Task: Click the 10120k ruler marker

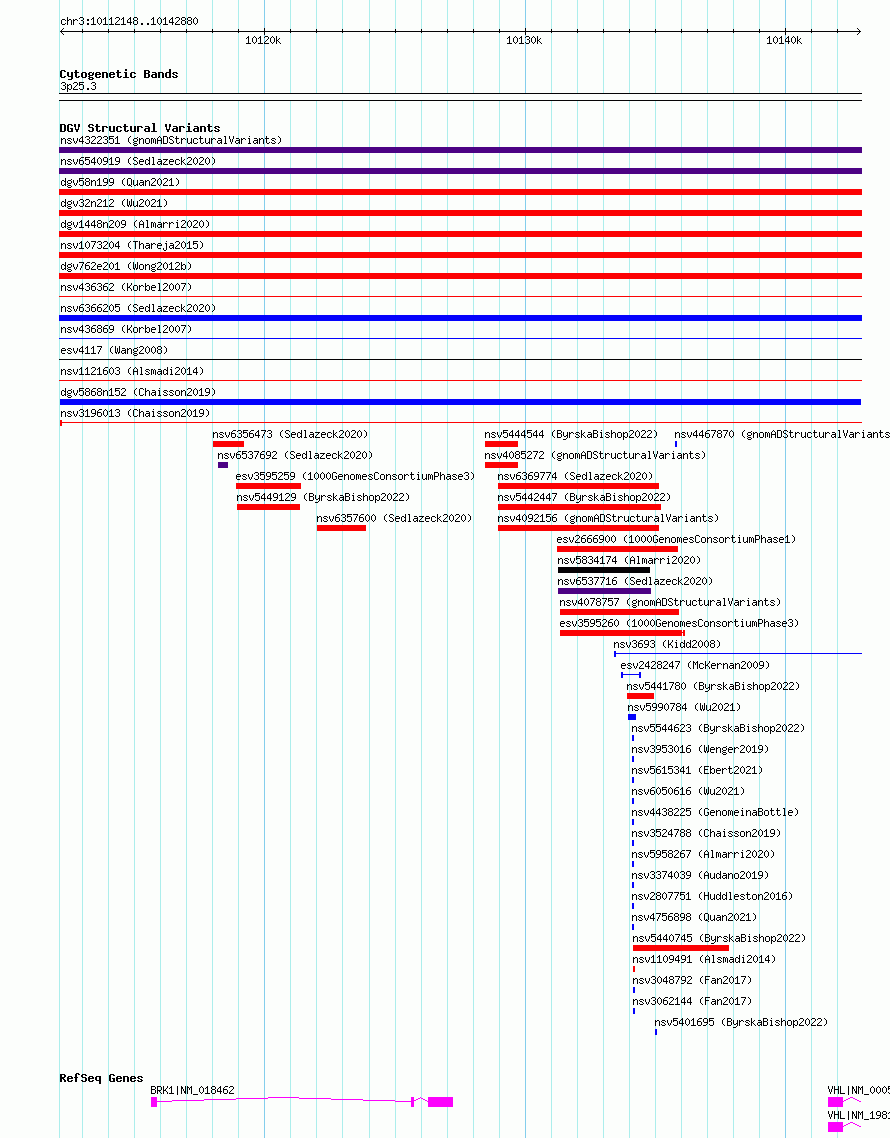Action: [263, 41]
